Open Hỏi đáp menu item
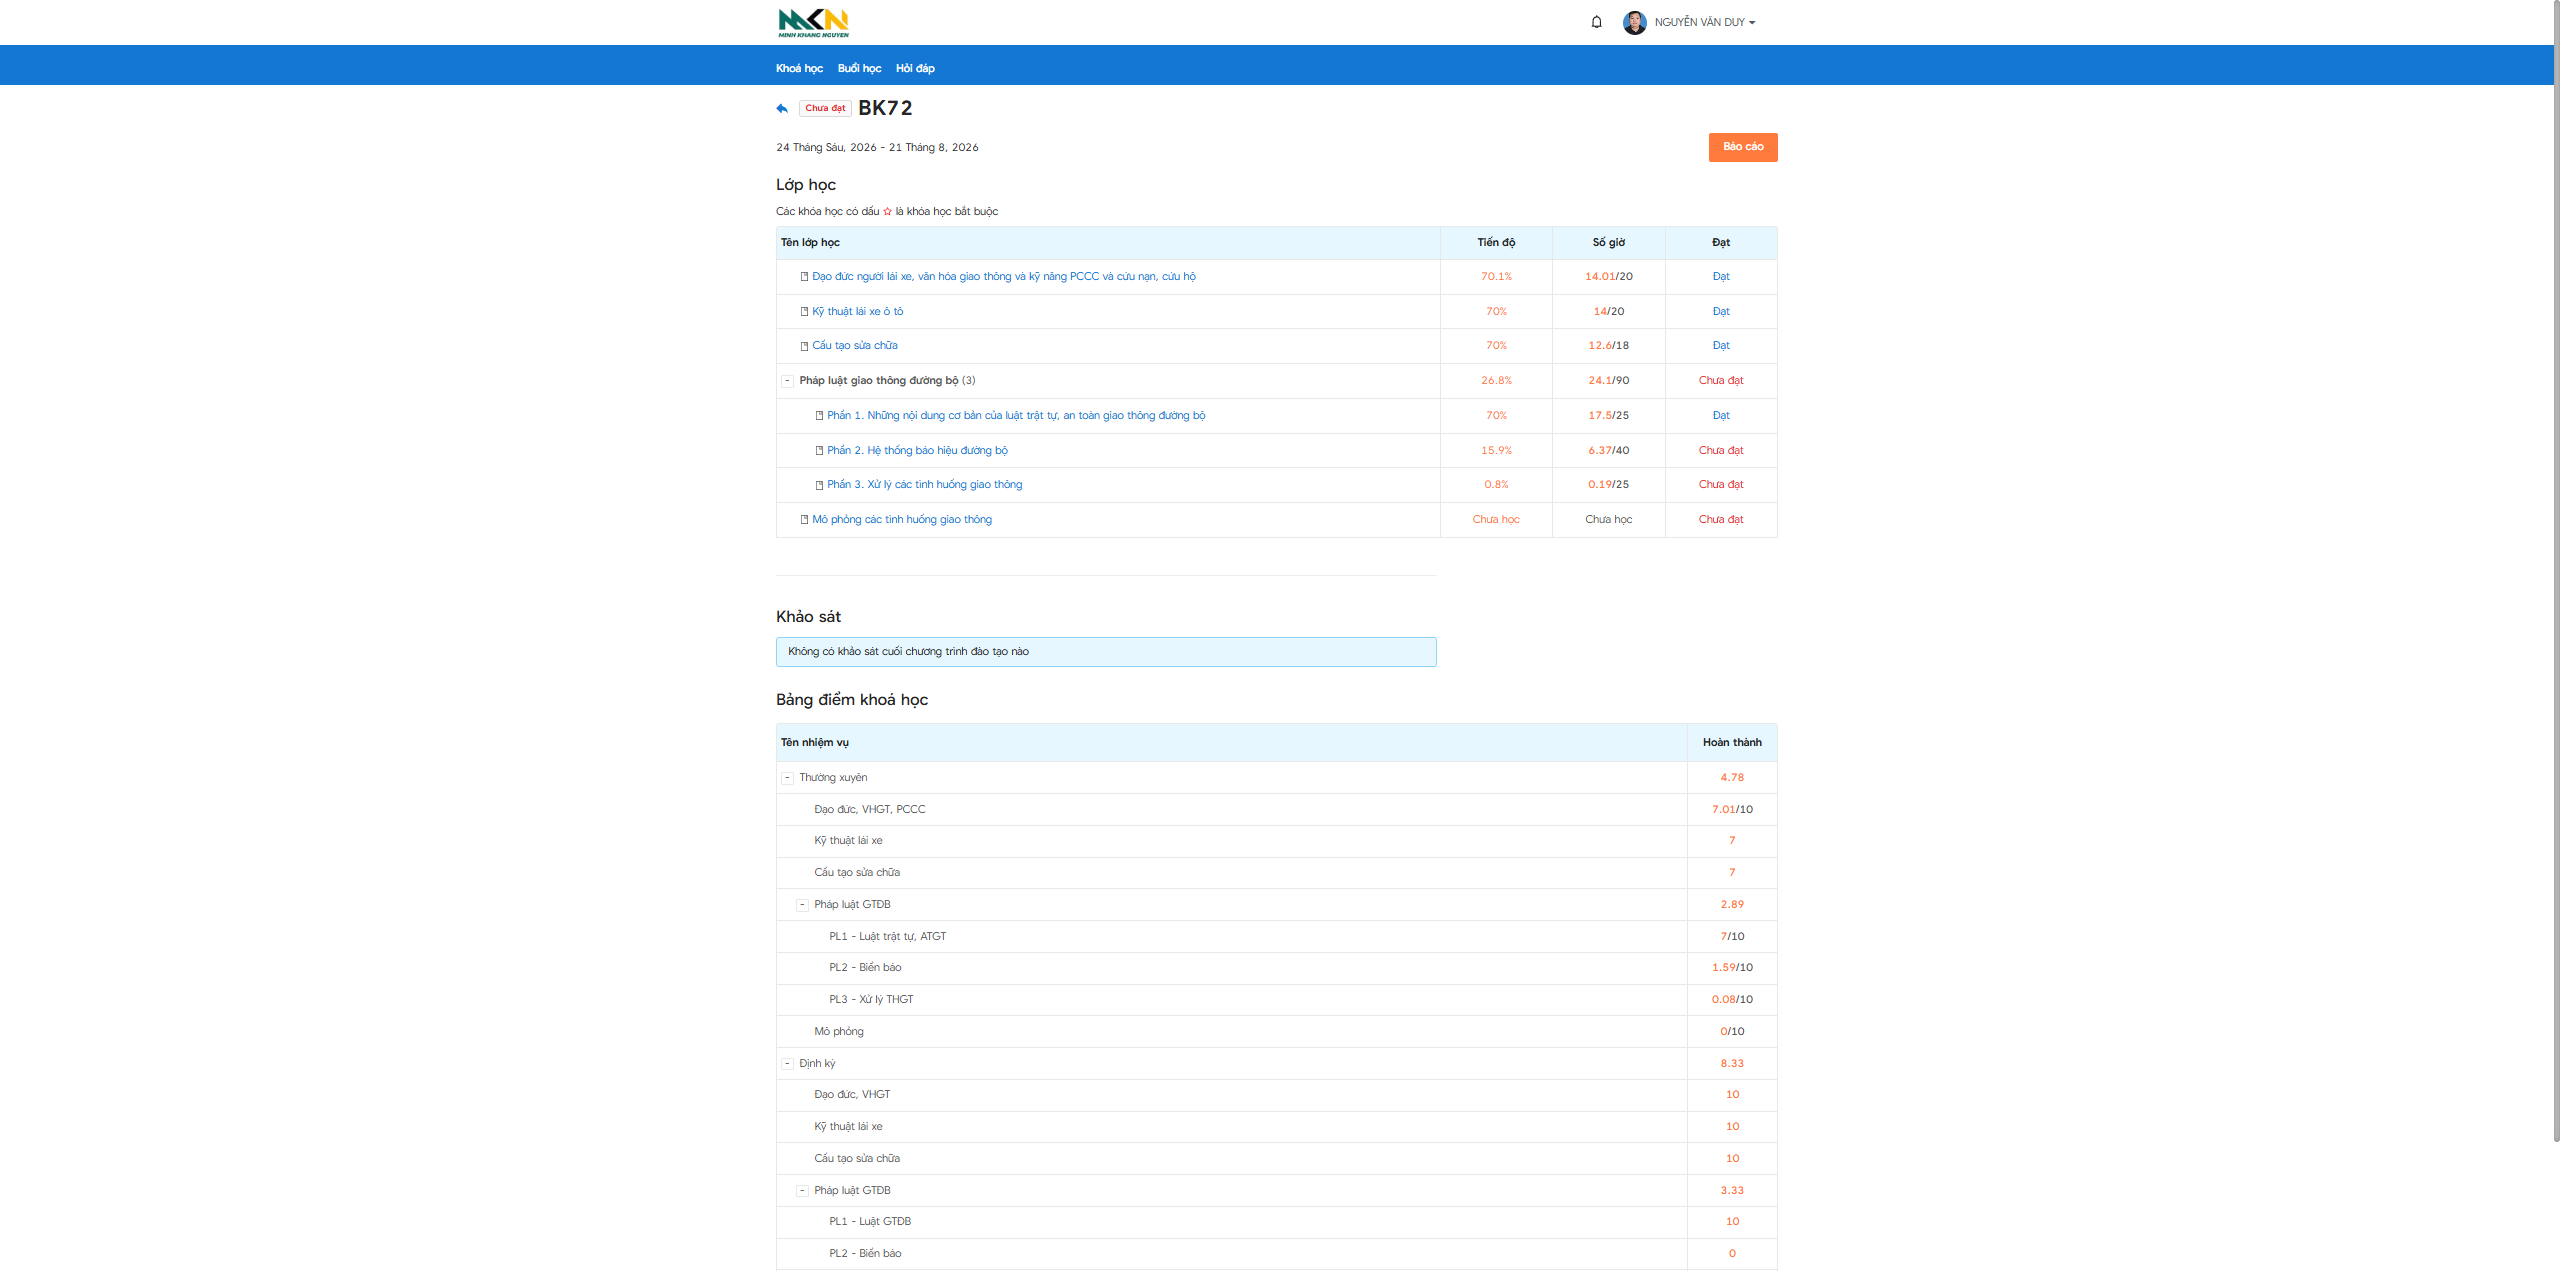 (x=915, y=68)
